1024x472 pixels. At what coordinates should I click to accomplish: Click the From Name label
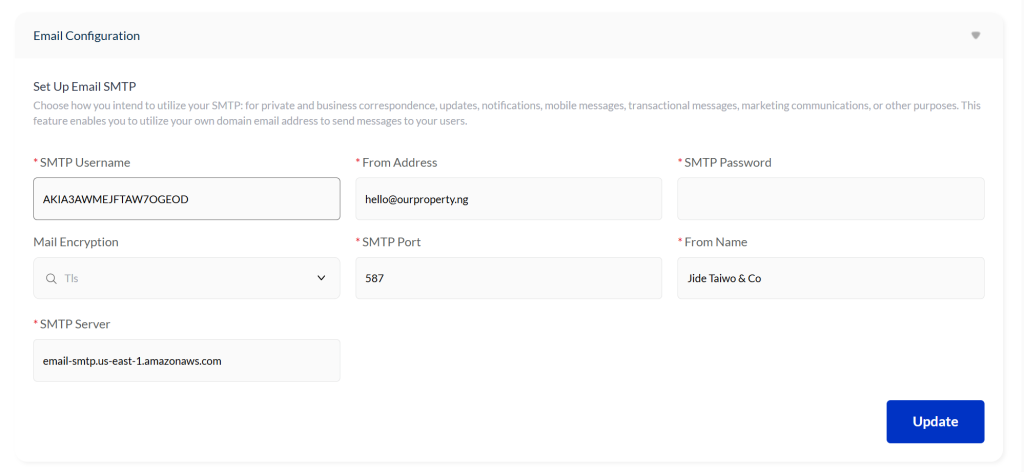[715, 242]
